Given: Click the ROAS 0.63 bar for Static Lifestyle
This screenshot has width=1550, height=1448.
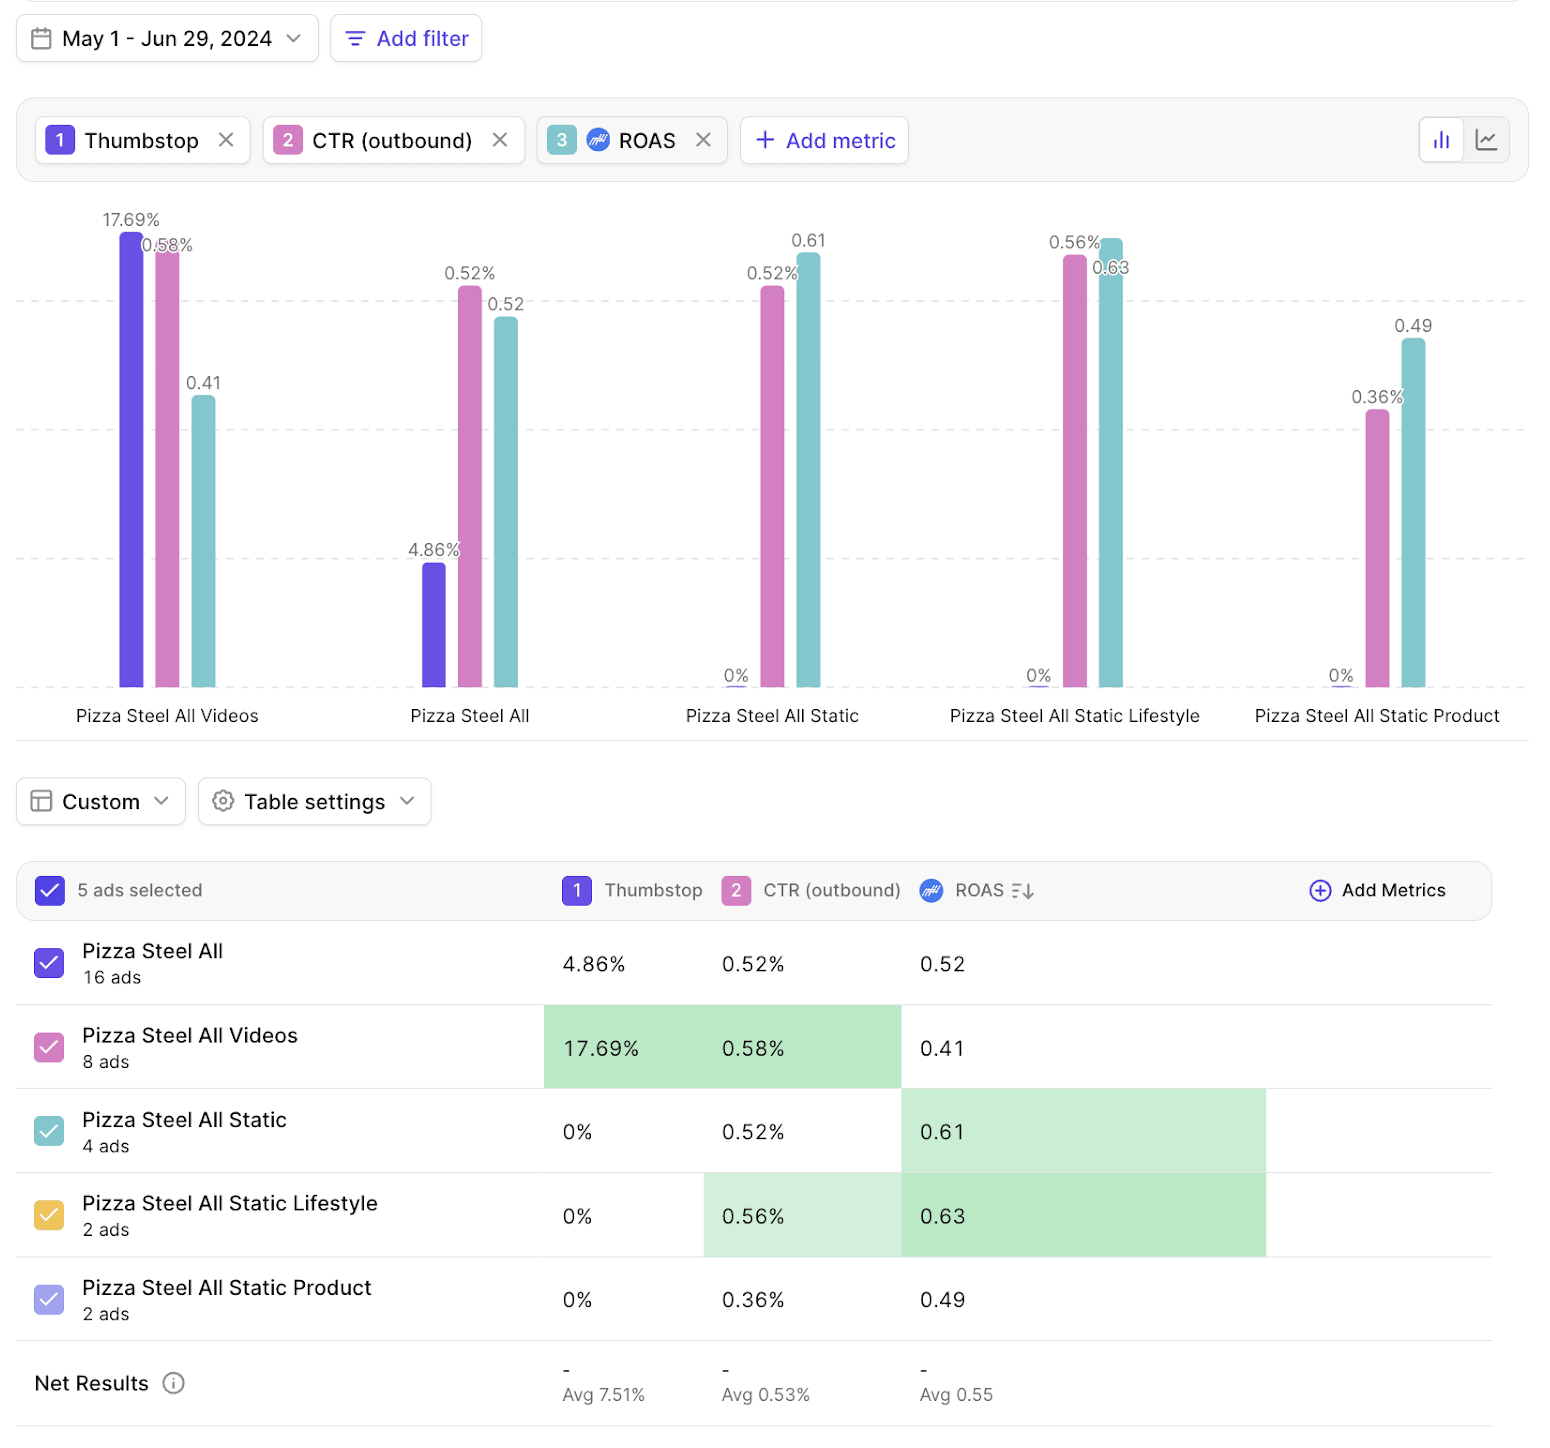Looking at the screenshot, I should [x=1111, y=463].
